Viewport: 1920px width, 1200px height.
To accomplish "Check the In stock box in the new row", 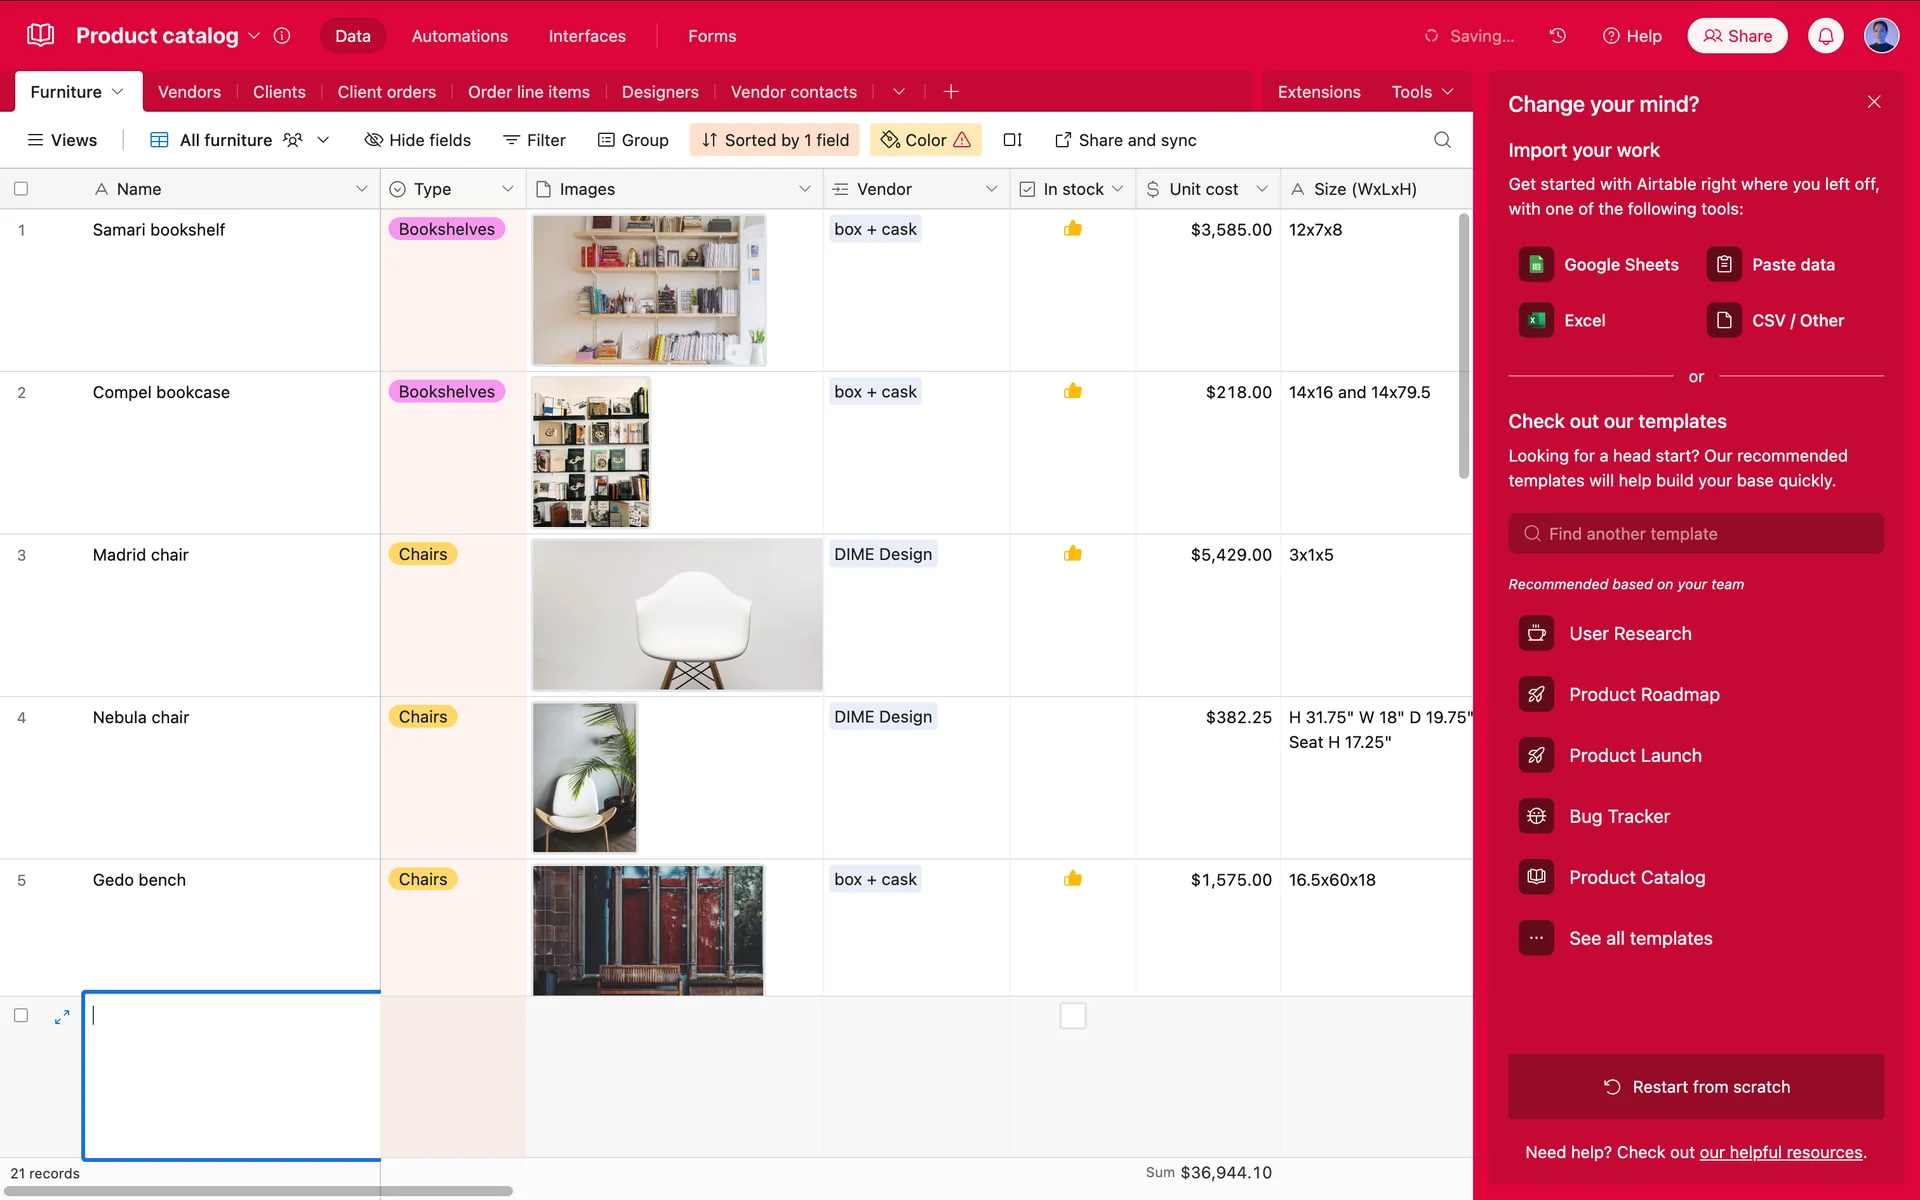I will (x=1072, y=1016).
